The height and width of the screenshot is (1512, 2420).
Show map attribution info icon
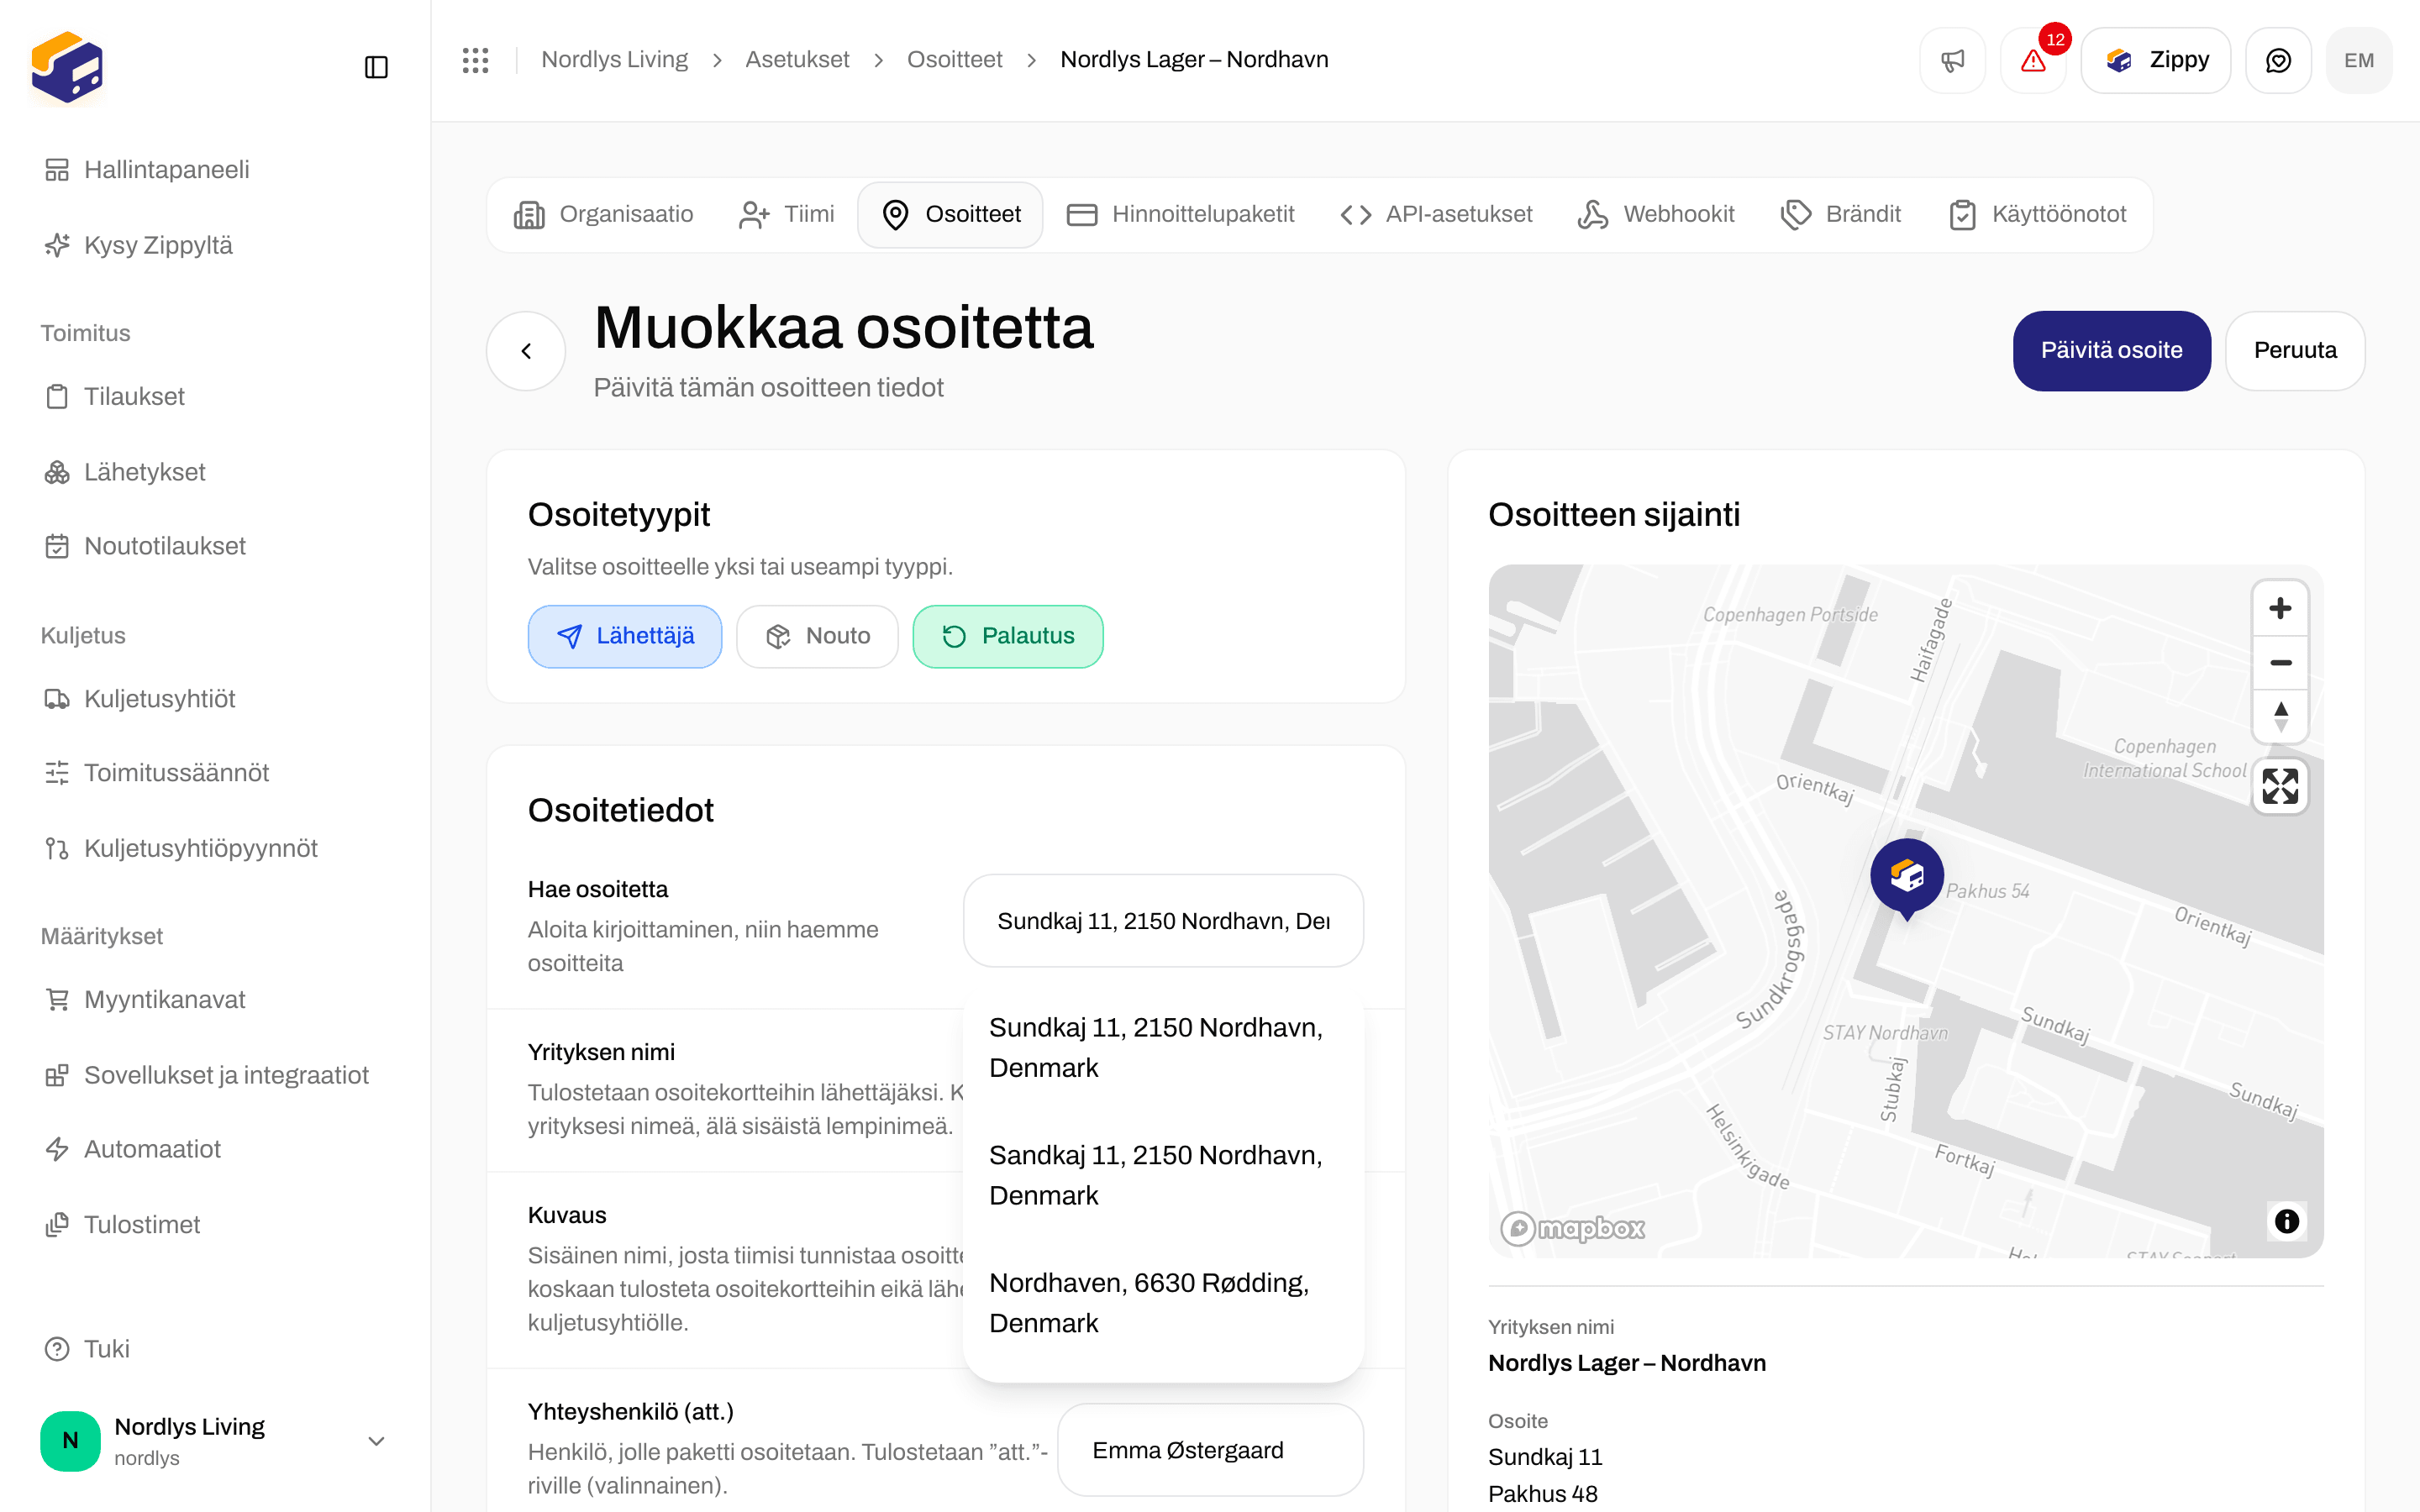[x=2286, y=1221]
